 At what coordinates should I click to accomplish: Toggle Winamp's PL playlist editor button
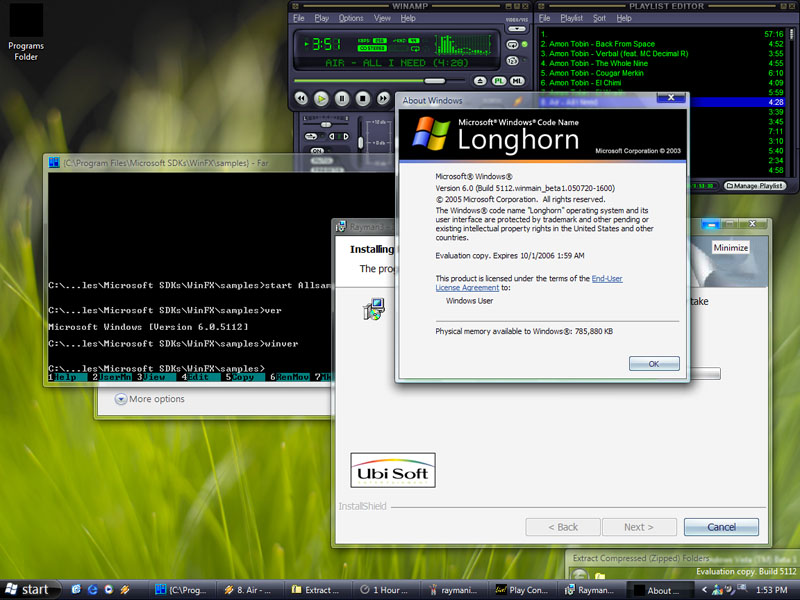click(498, 81)
